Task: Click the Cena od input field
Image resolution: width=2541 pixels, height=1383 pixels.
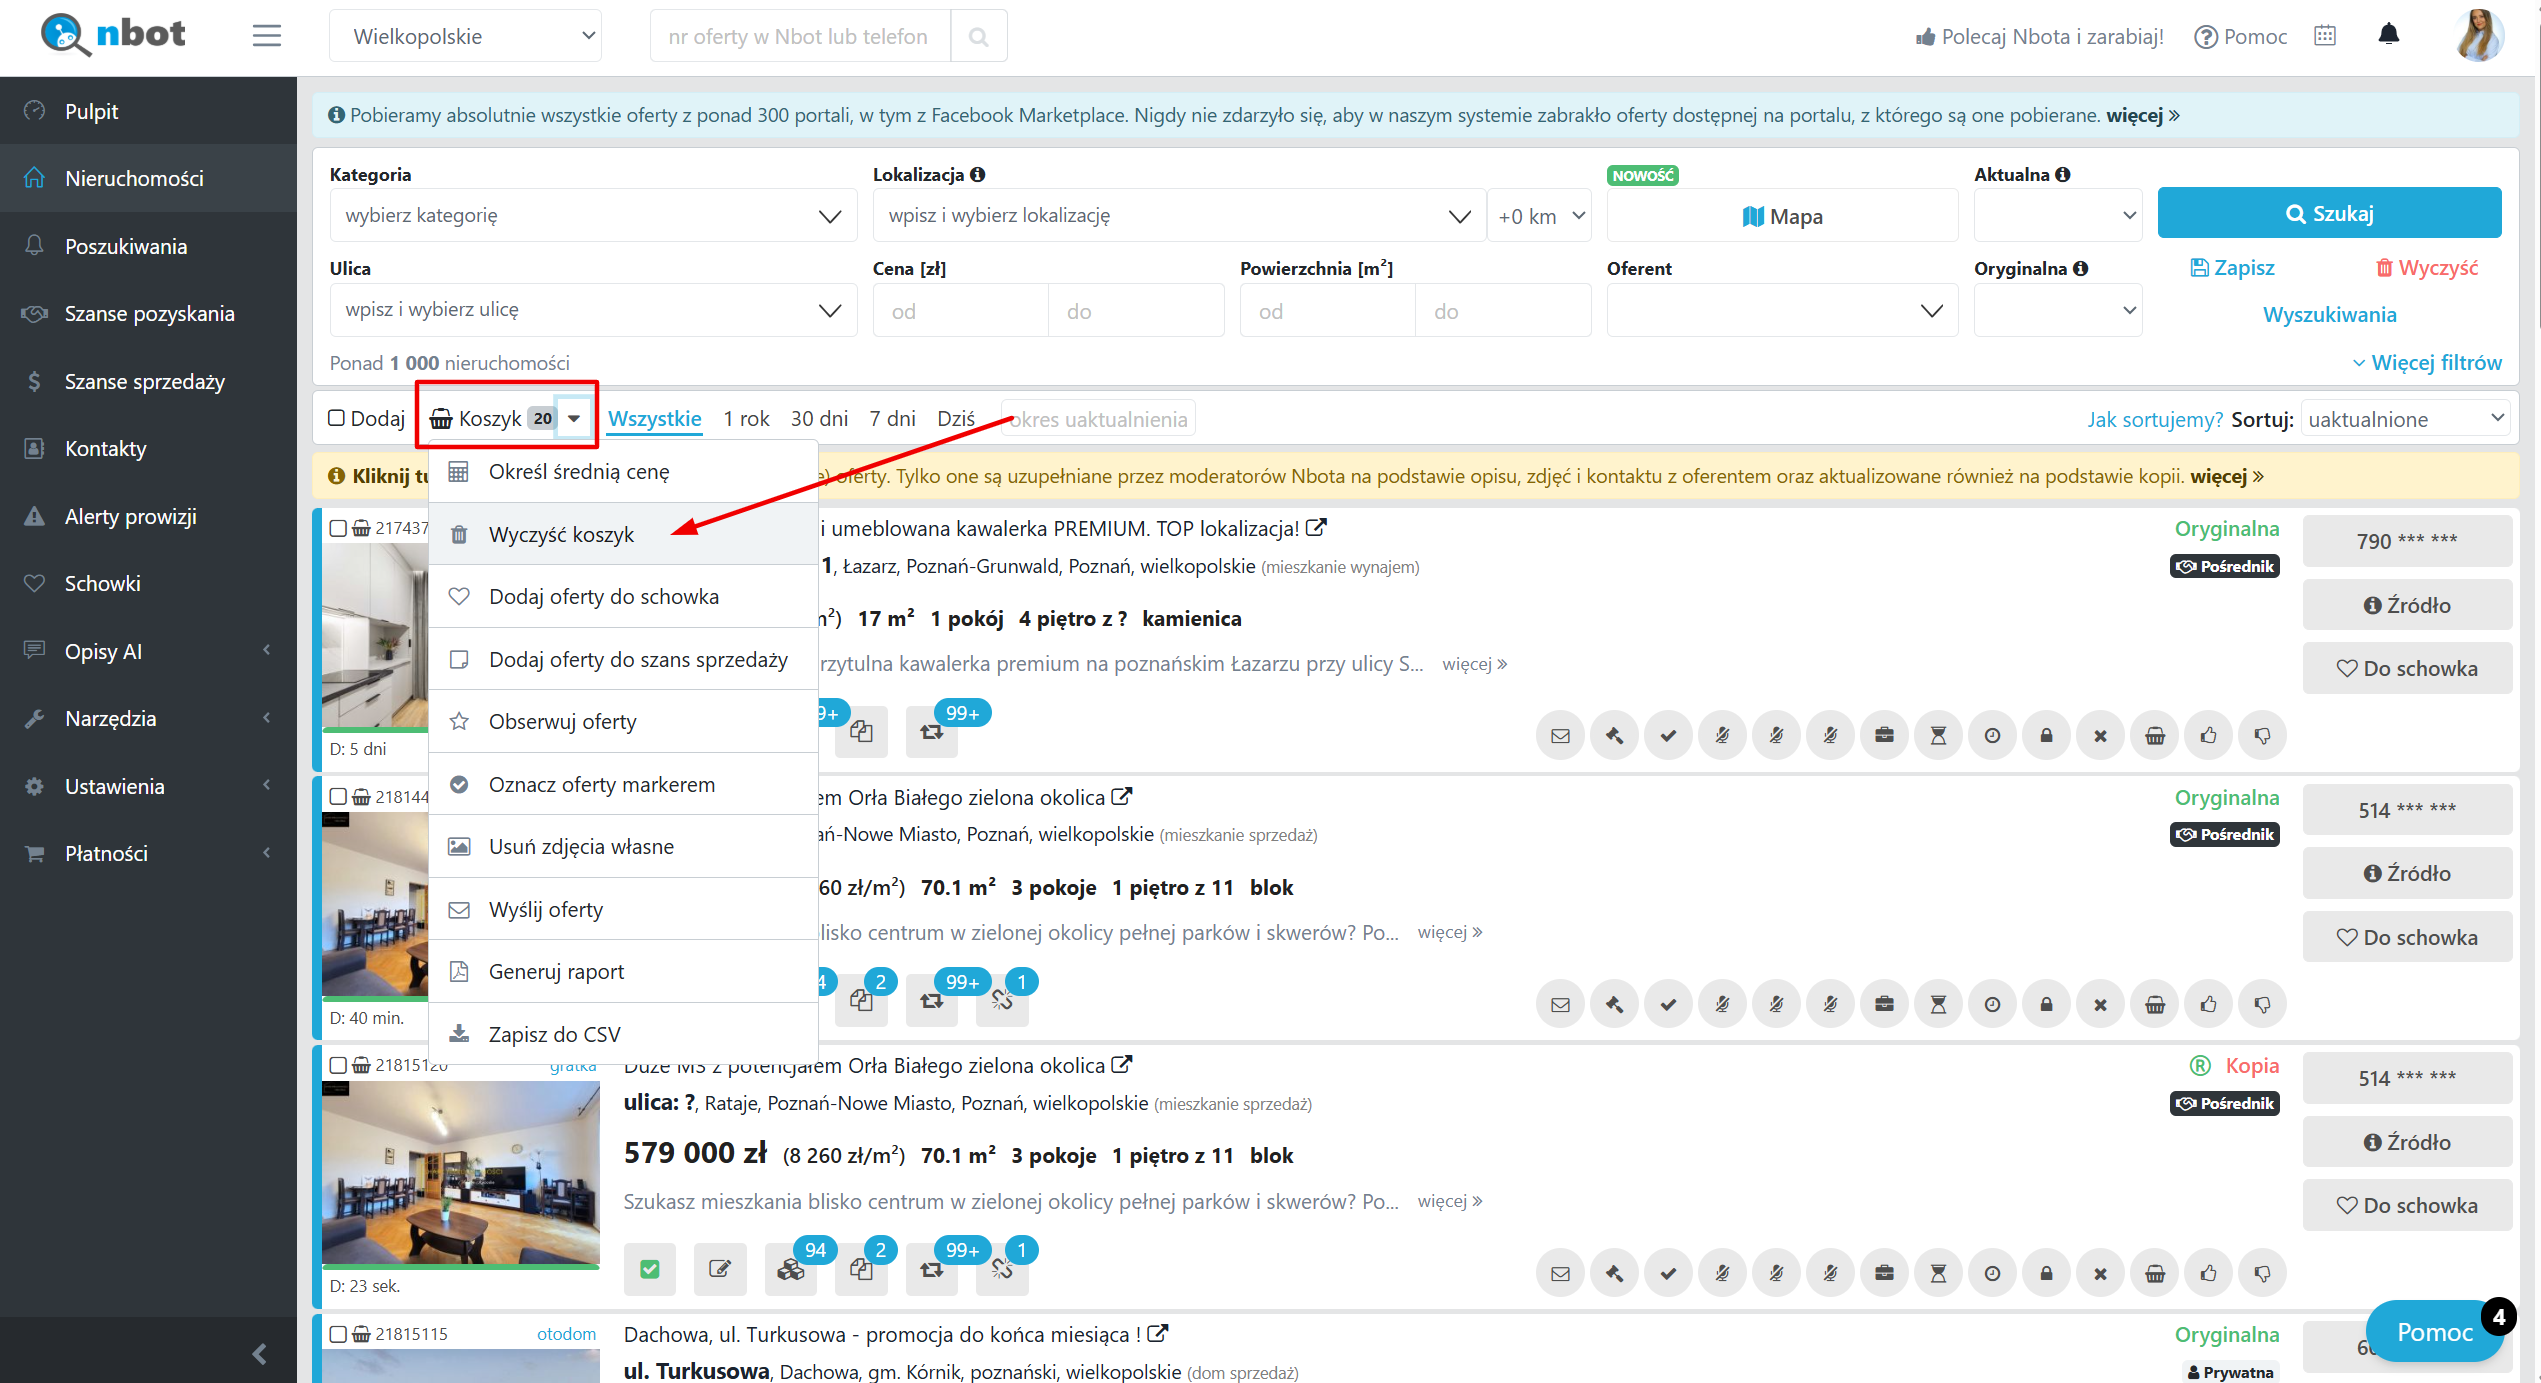Action: (960, 311)
